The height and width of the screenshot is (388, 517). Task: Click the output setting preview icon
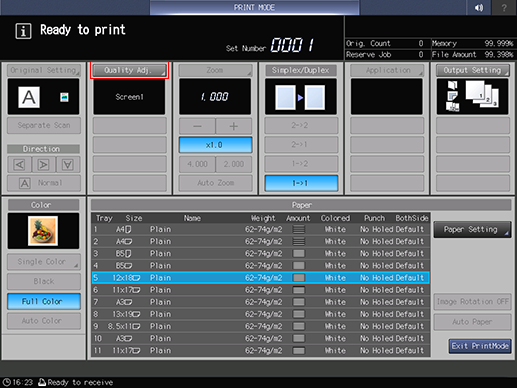click(472, 96)
